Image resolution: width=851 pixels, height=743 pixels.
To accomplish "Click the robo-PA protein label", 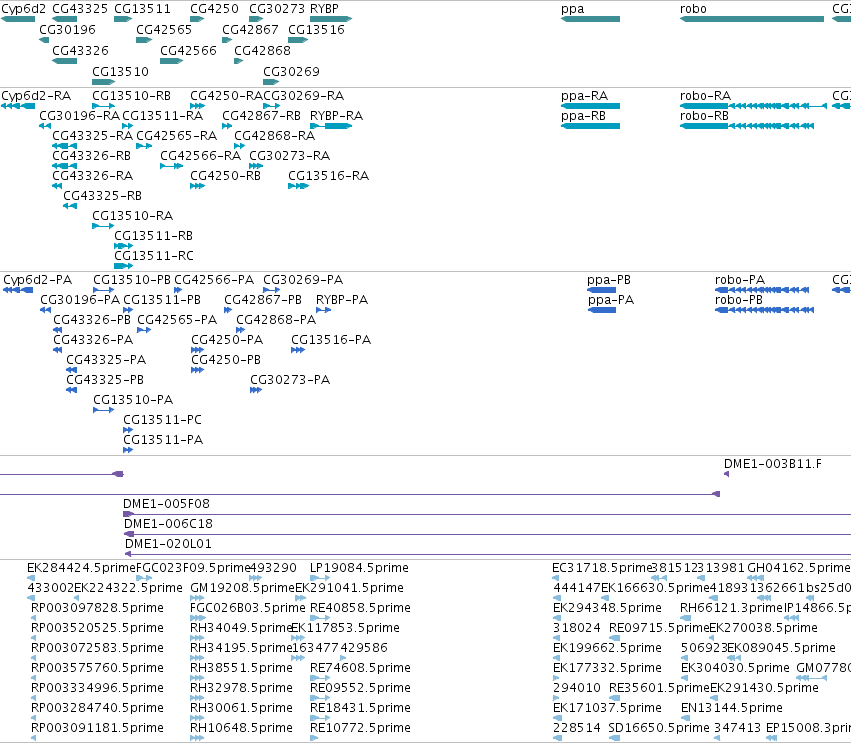I will click(x=740, y=280).
